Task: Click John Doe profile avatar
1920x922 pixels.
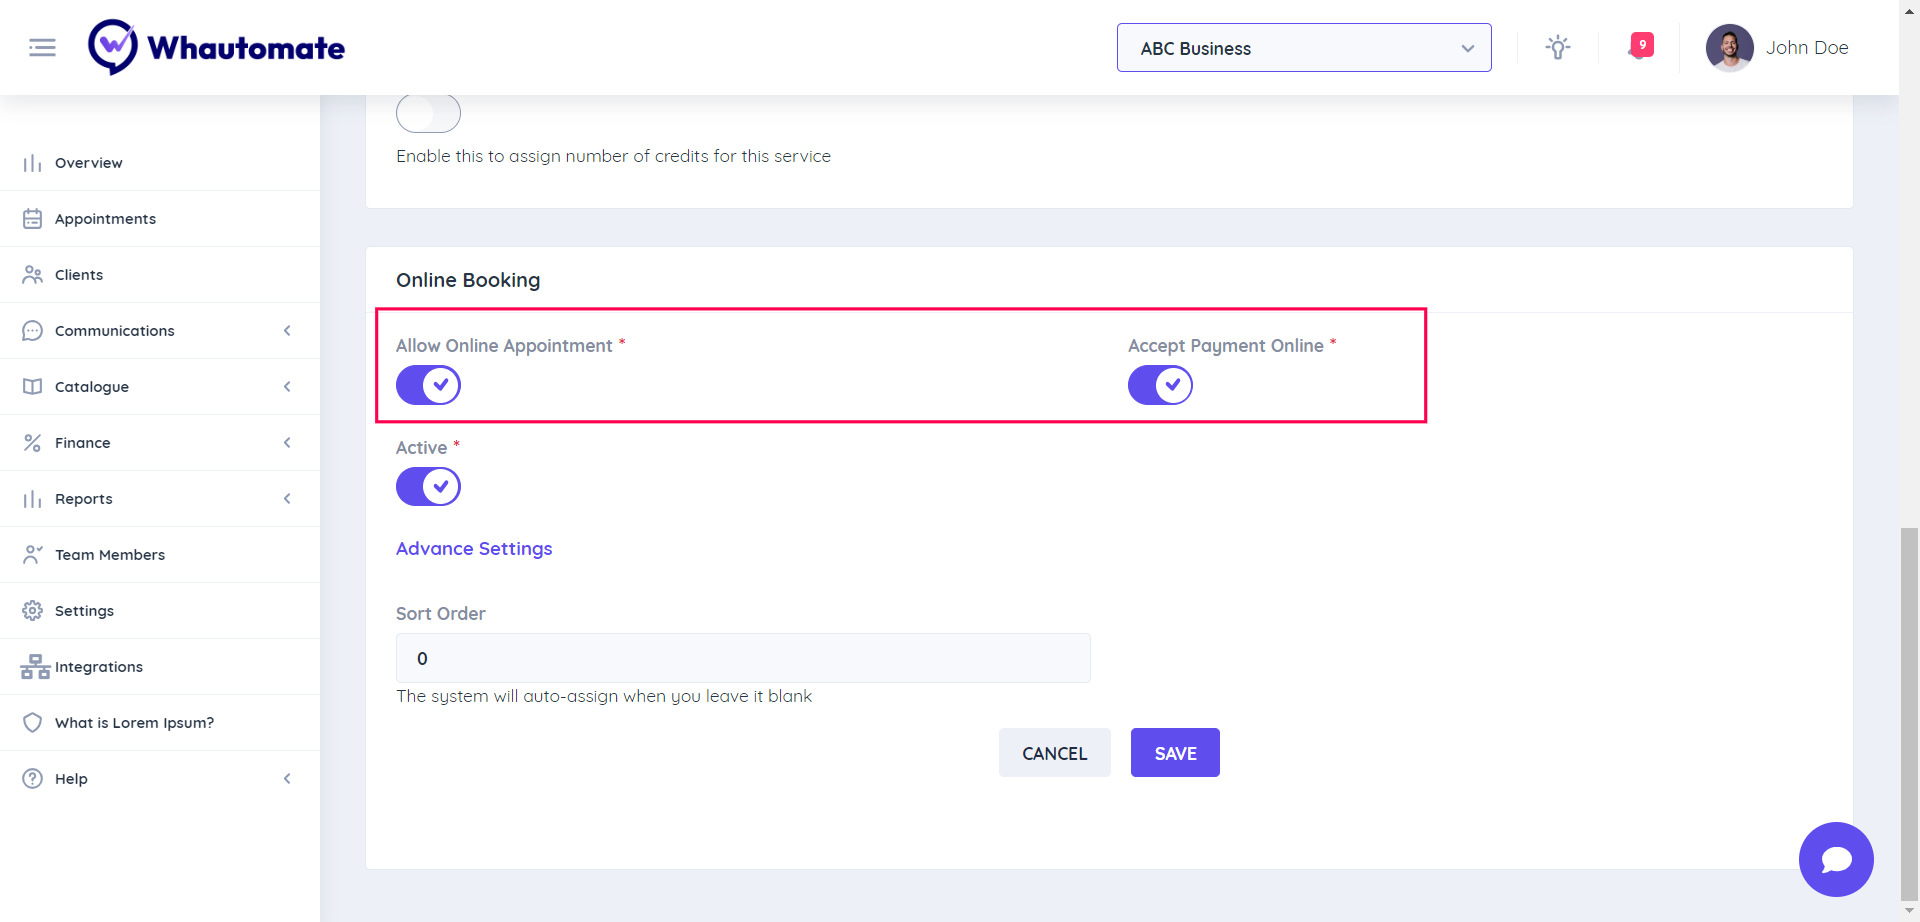Action: click(x=1729, y=48)
